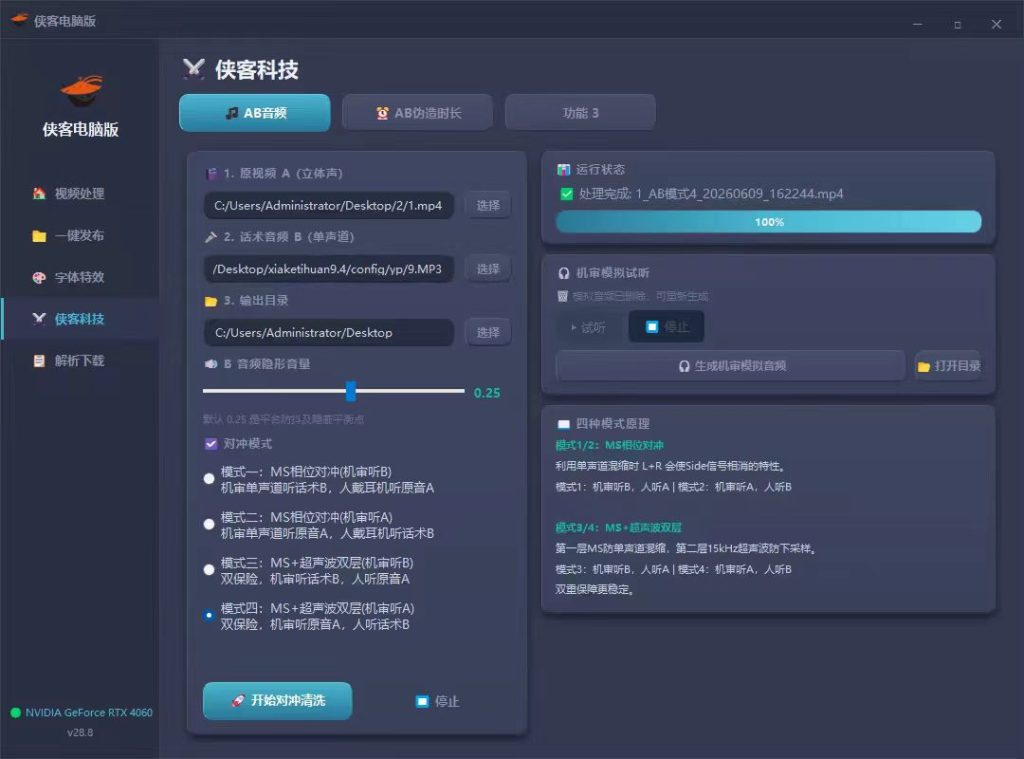The image size is (1024, 759).
Task: Click the 侠客电脑版 bowl logo in sidebar
Action: (x=82, y=91)
